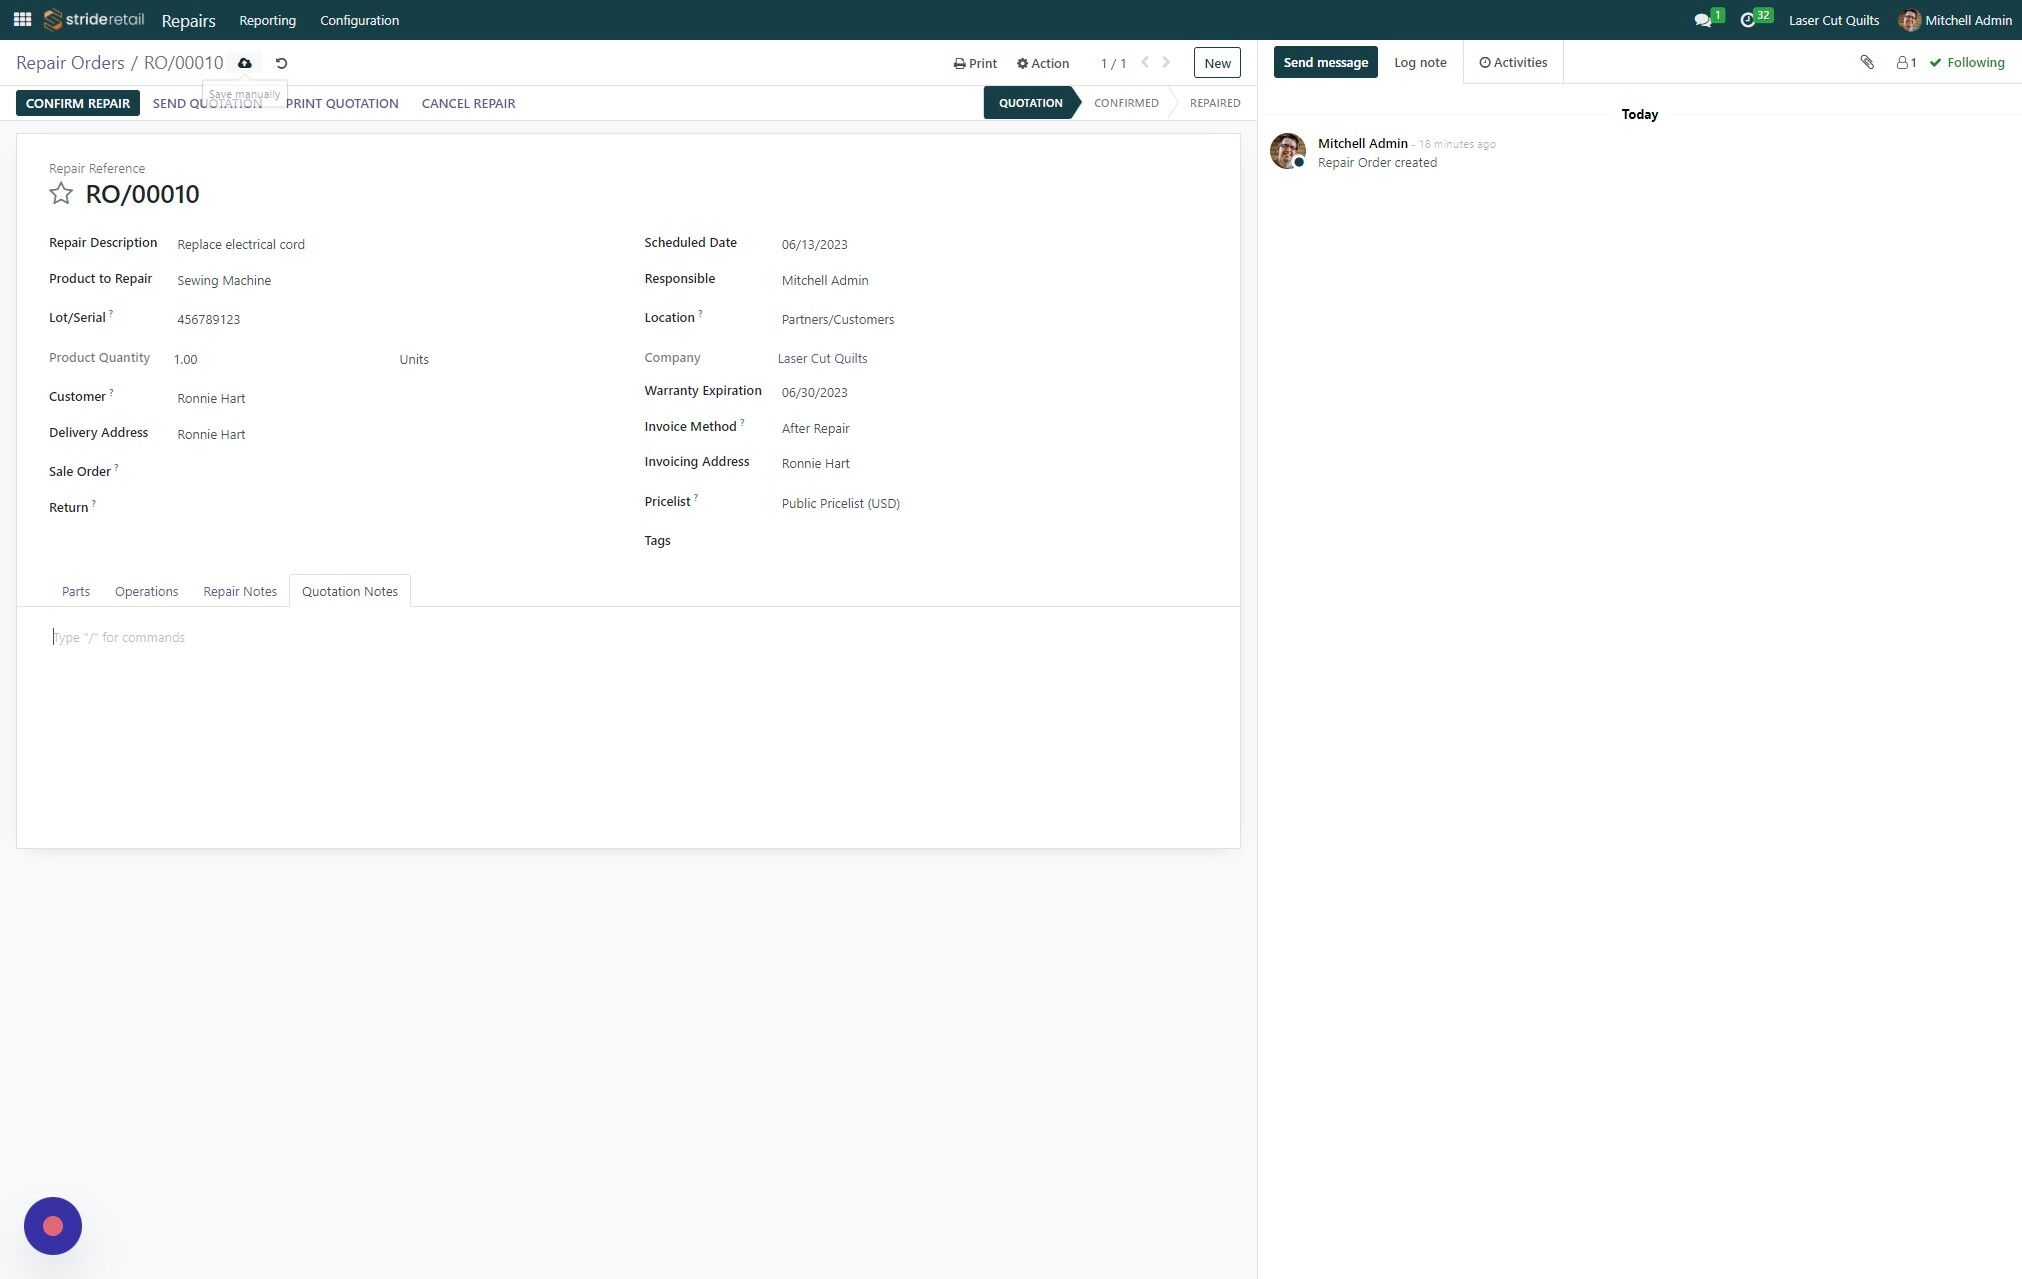The width and height of the screenshot is (2022, 1279).
Task: Click the Units label next to quantity
Action: point(414,359)
